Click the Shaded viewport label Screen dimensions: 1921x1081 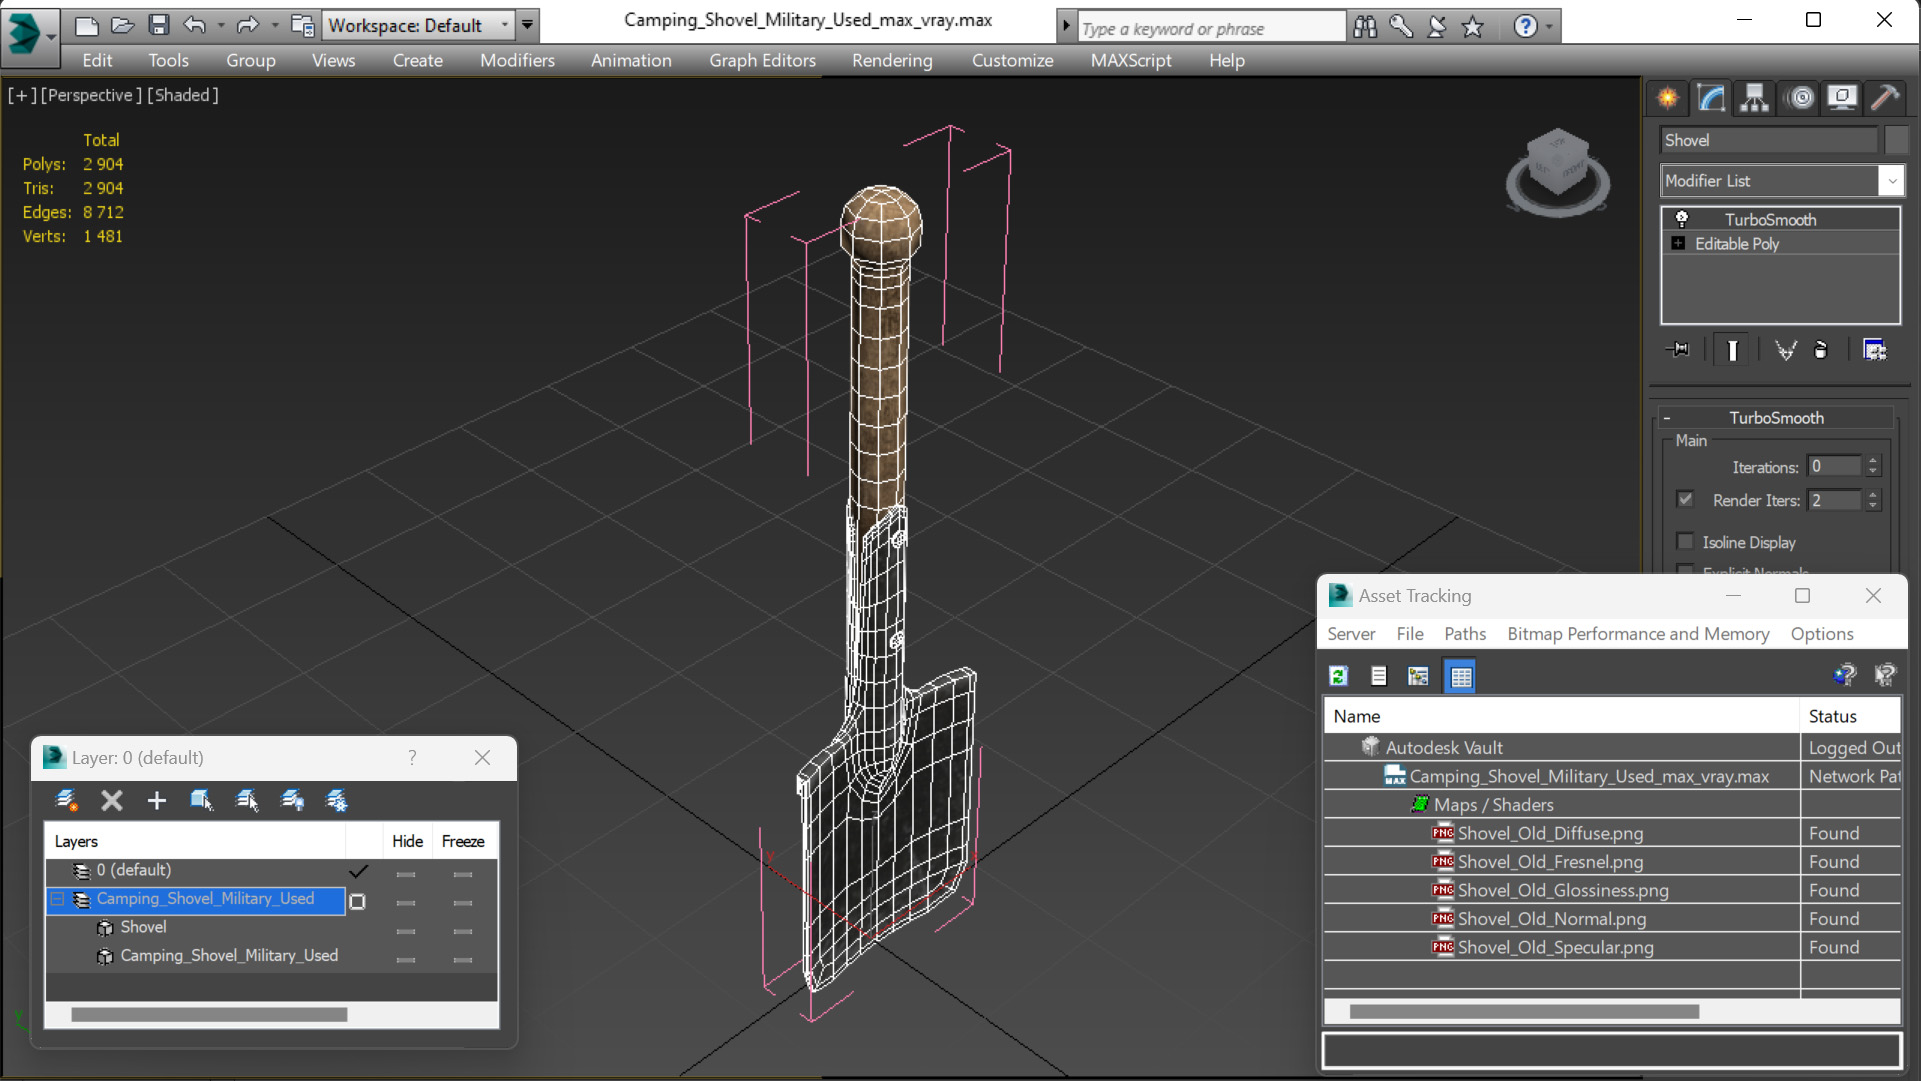tap(183, 95)
